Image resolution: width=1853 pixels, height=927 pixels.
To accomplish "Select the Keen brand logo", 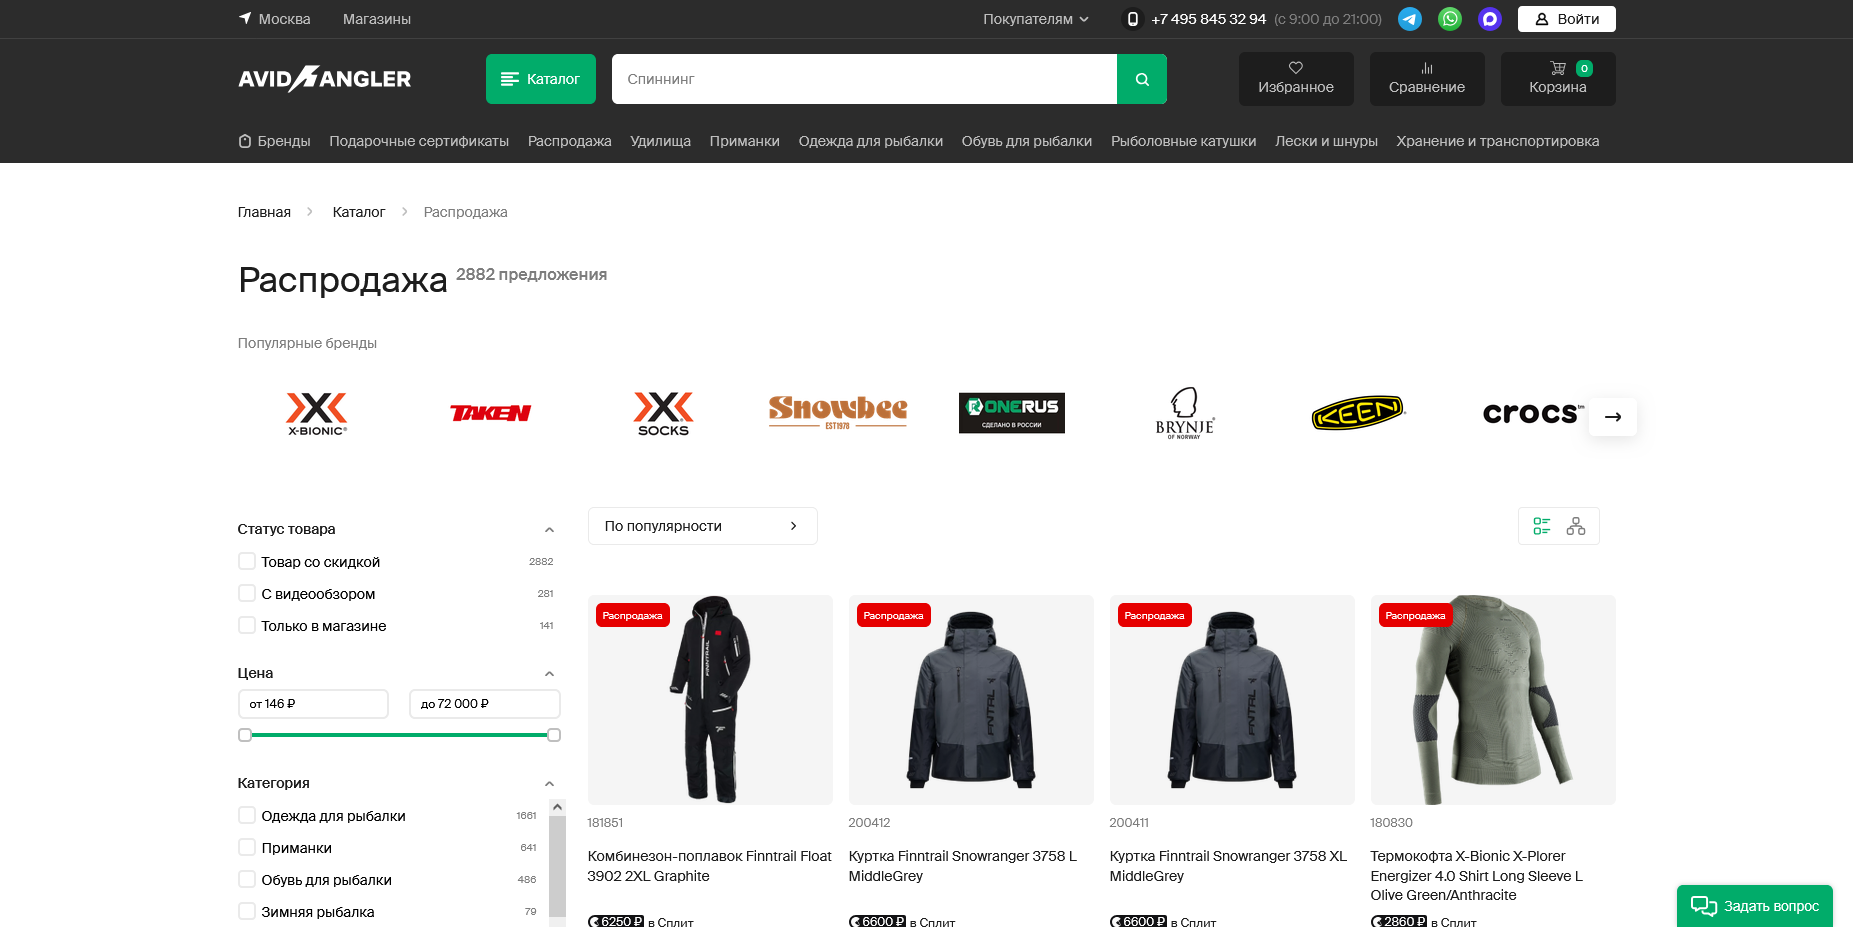I will [1358, 413].
